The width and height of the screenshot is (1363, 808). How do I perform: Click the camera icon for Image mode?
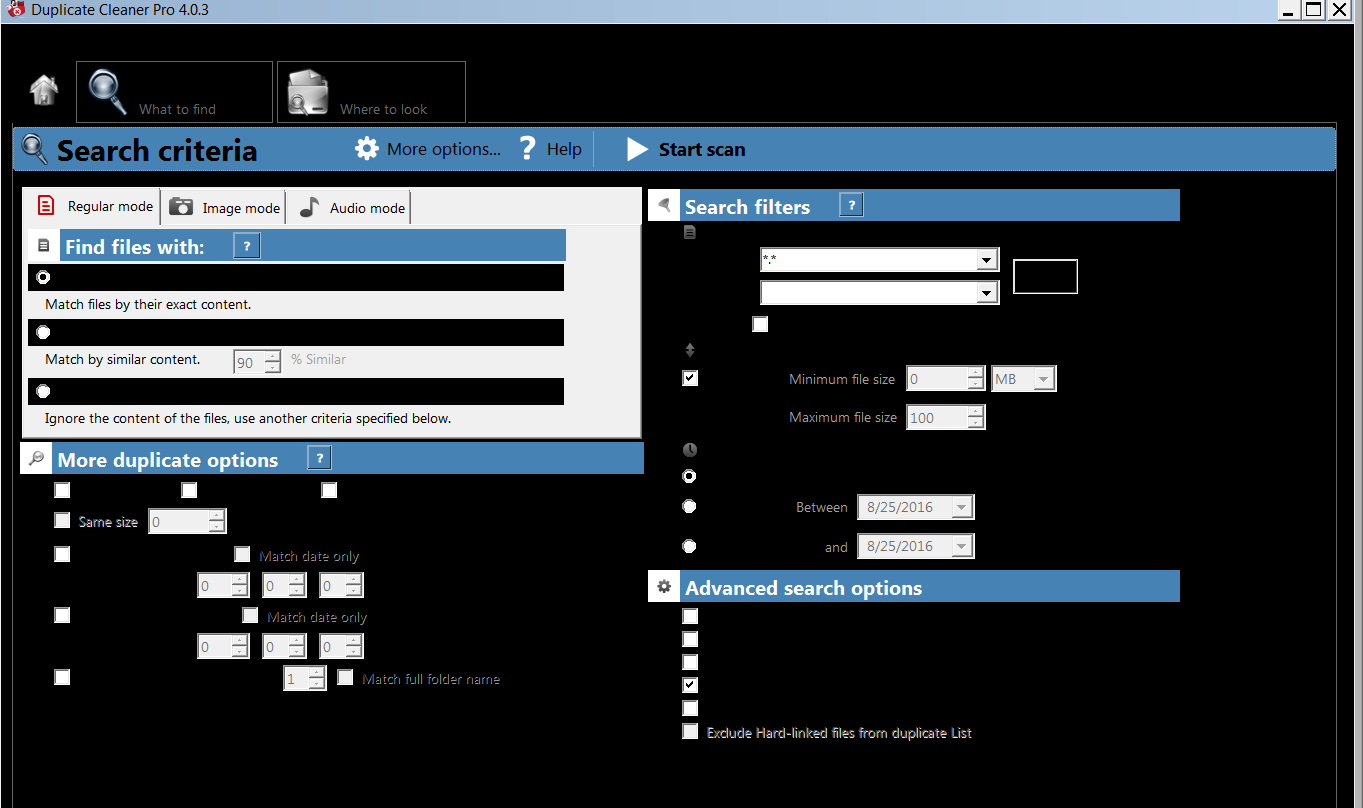(181, 207)
